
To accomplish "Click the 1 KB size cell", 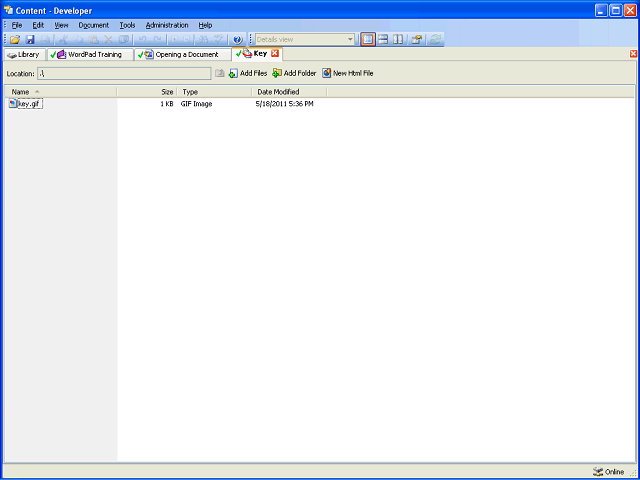I will 167,104.
